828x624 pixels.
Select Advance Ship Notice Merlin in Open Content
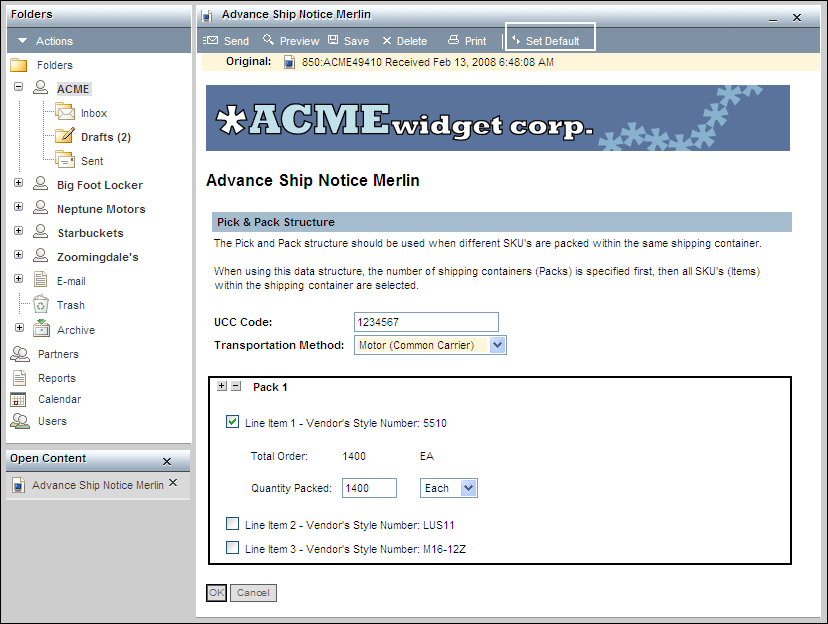pyautogui.click(x=98, y=485)
